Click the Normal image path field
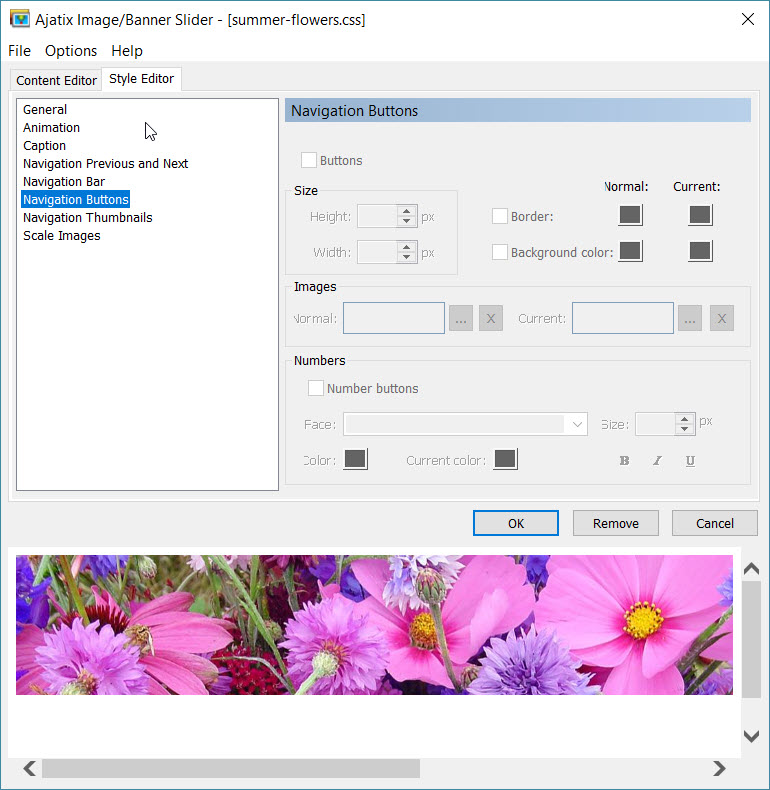The width and height of the screenshot is (770, 790). pyautogui.click(x=394, y=318)
